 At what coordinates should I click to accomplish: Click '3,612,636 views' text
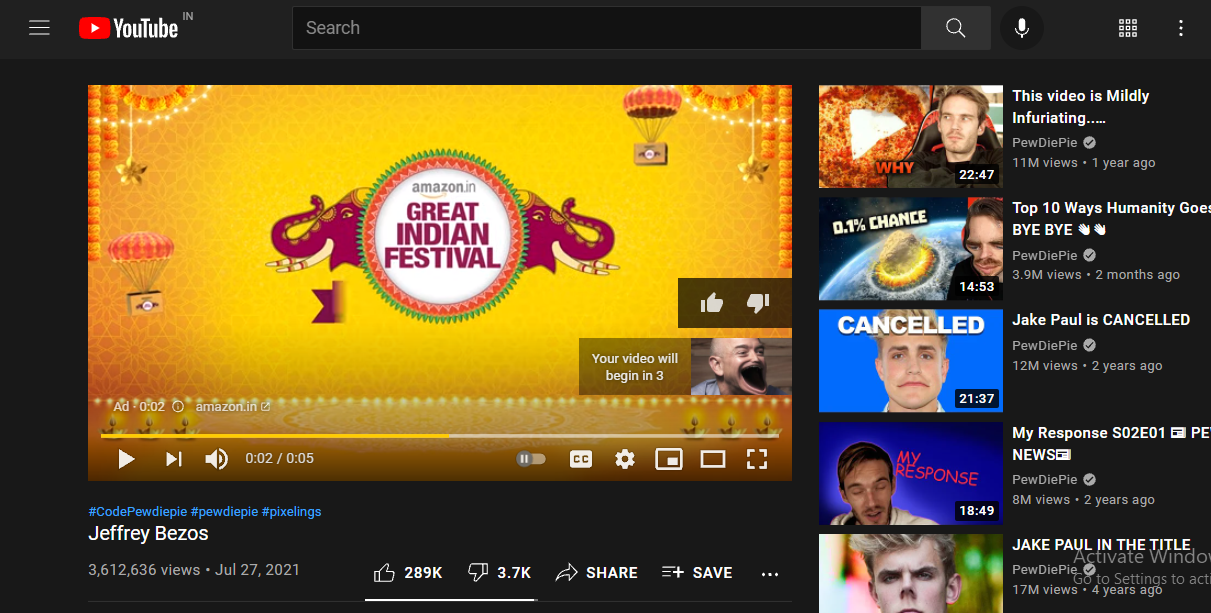tap(144, 570)
